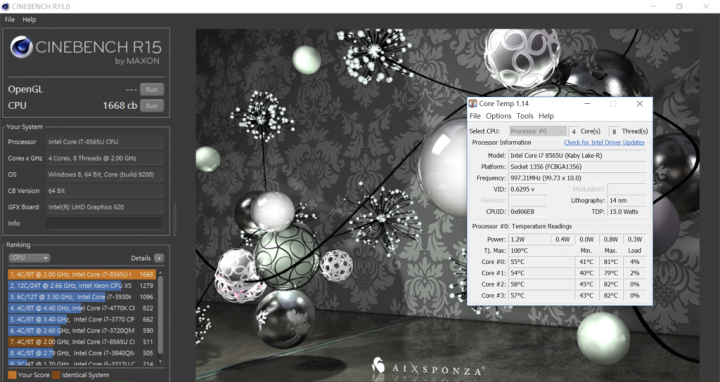Click the CPUID value 0x806EB

[528, 212]
